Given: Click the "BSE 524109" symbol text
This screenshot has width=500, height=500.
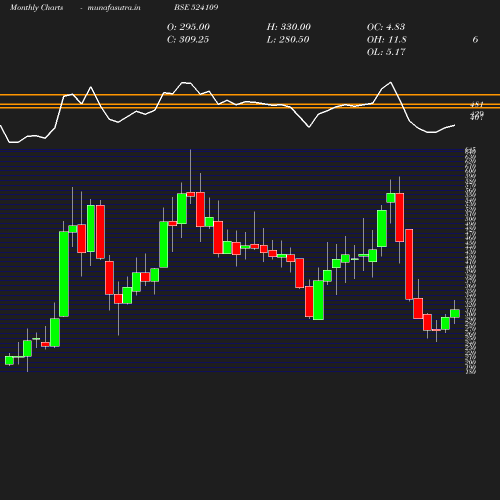Looking at the screenshot, I should tap(196, 7).
